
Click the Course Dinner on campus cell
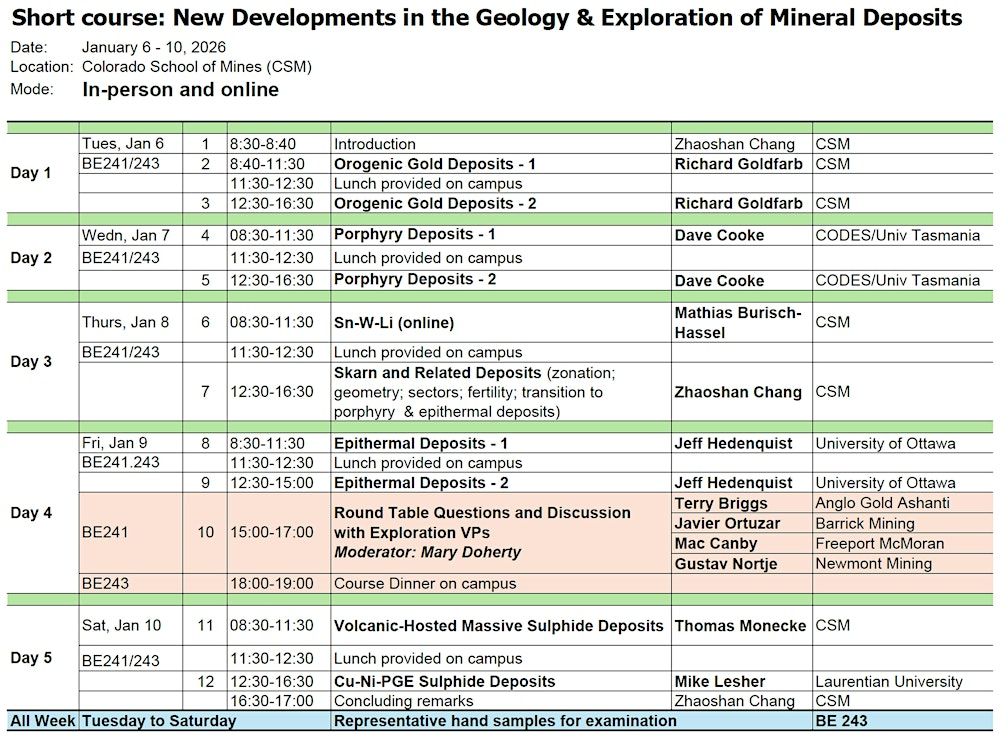pyautogui.click(x=425, y=583)
